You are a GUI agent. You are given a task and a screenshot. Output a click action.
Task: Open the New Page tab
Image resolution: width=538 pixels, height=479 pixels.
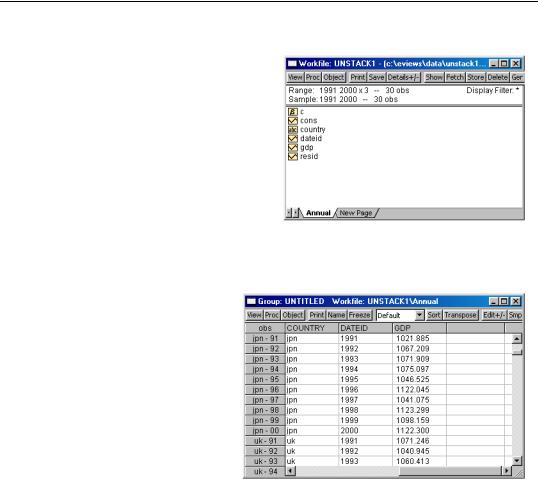pyautogui.click(x=356, y=213)
